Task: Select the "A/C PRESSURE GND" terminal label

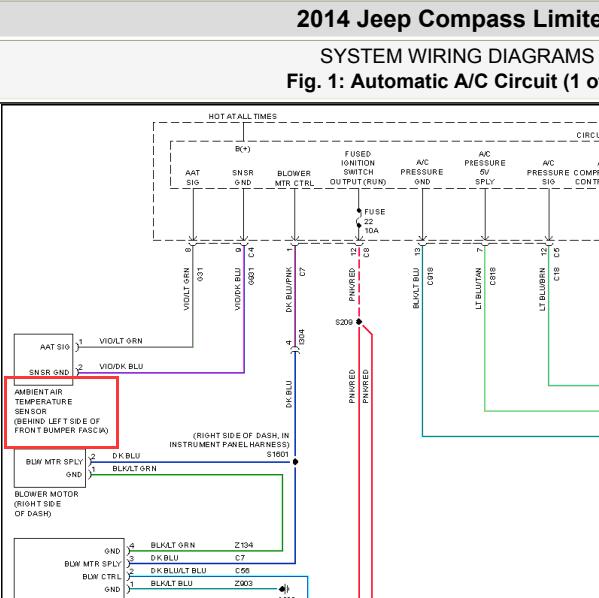Action: coord(422,172)
